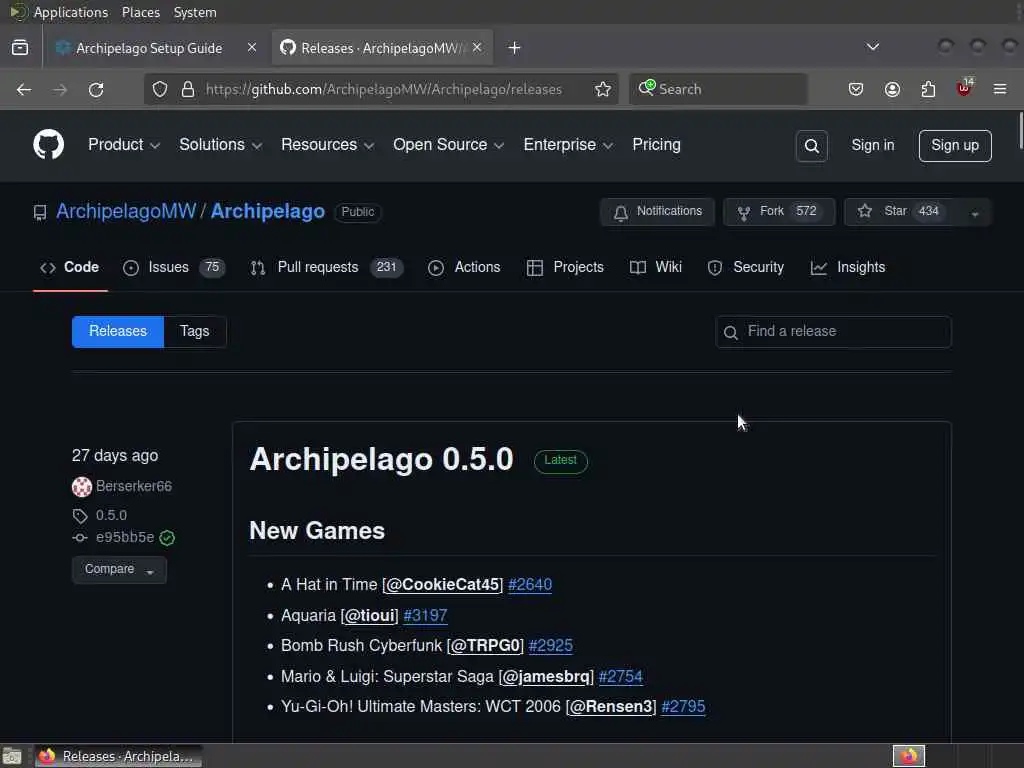Image resolution: width=1024 pixels, height=768 pixels.
Task: Click Berserker66's avatar image
Action: coord(82,487)
